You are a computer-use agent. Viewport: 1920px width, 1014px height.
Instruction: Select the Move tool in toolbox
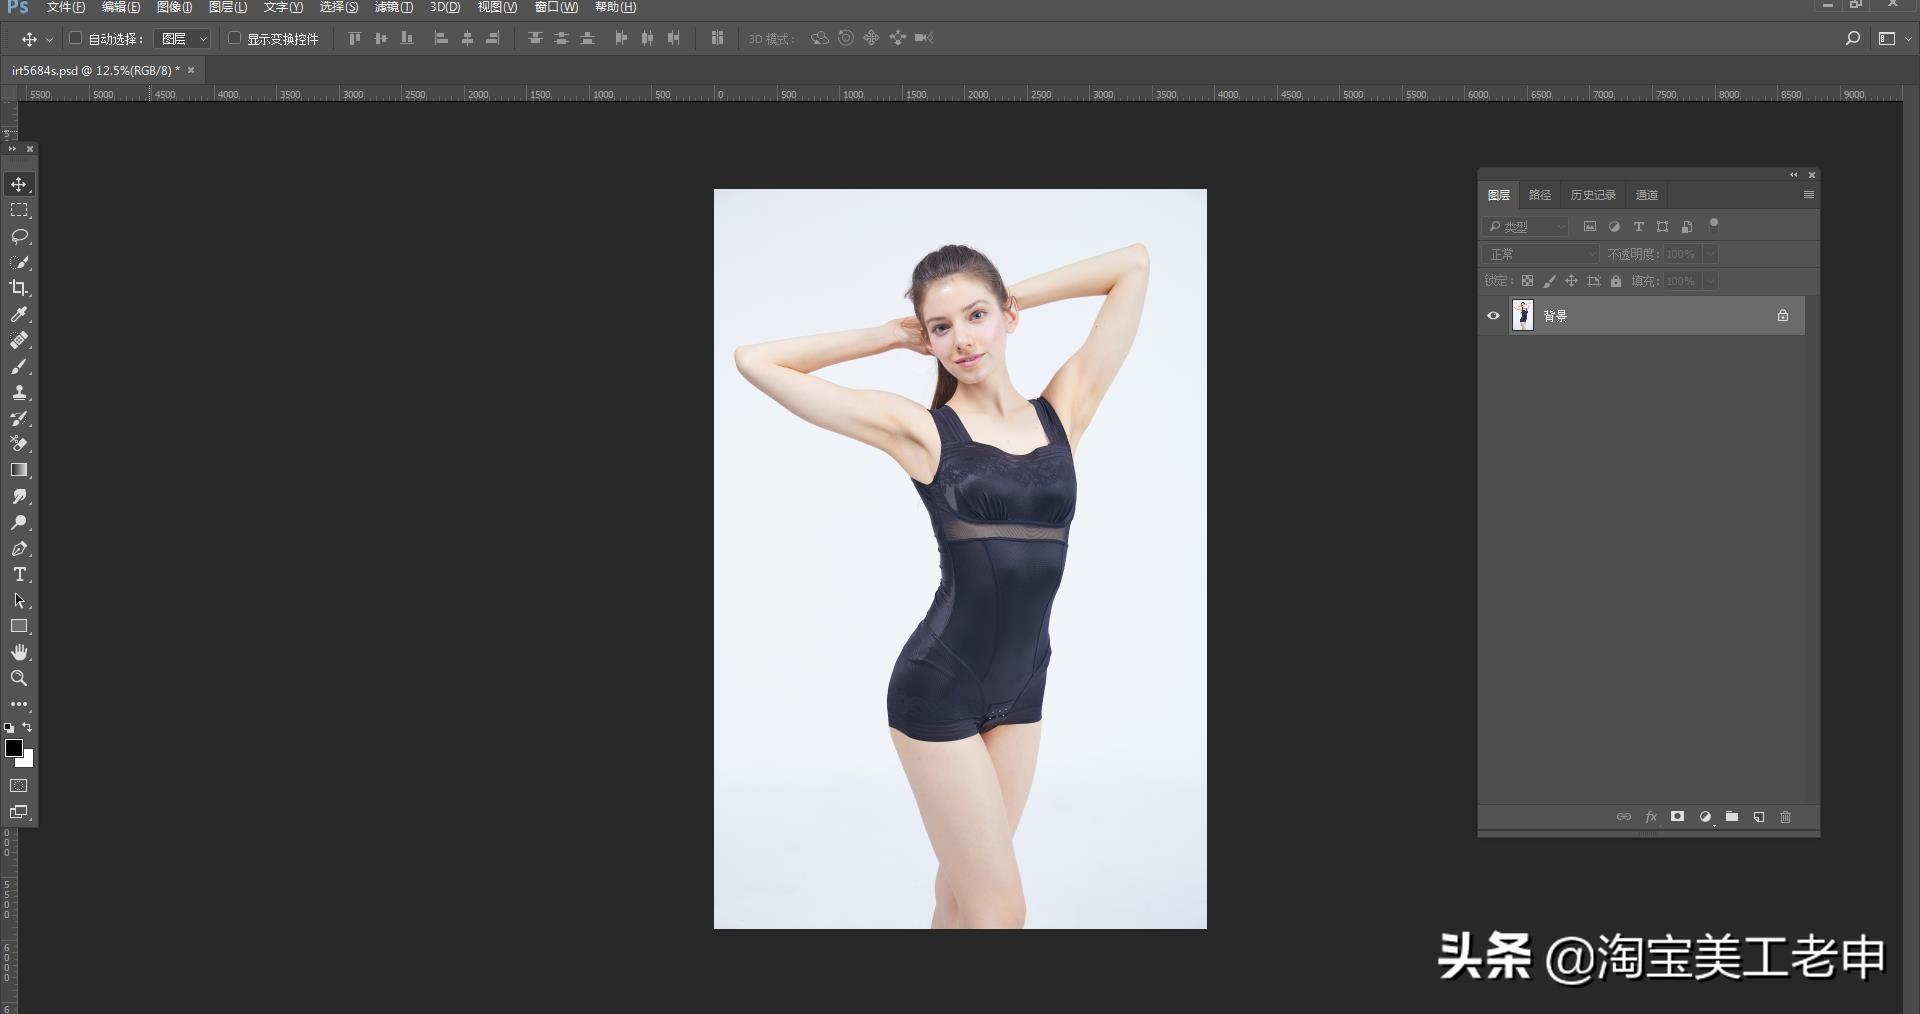pos(19,184)
